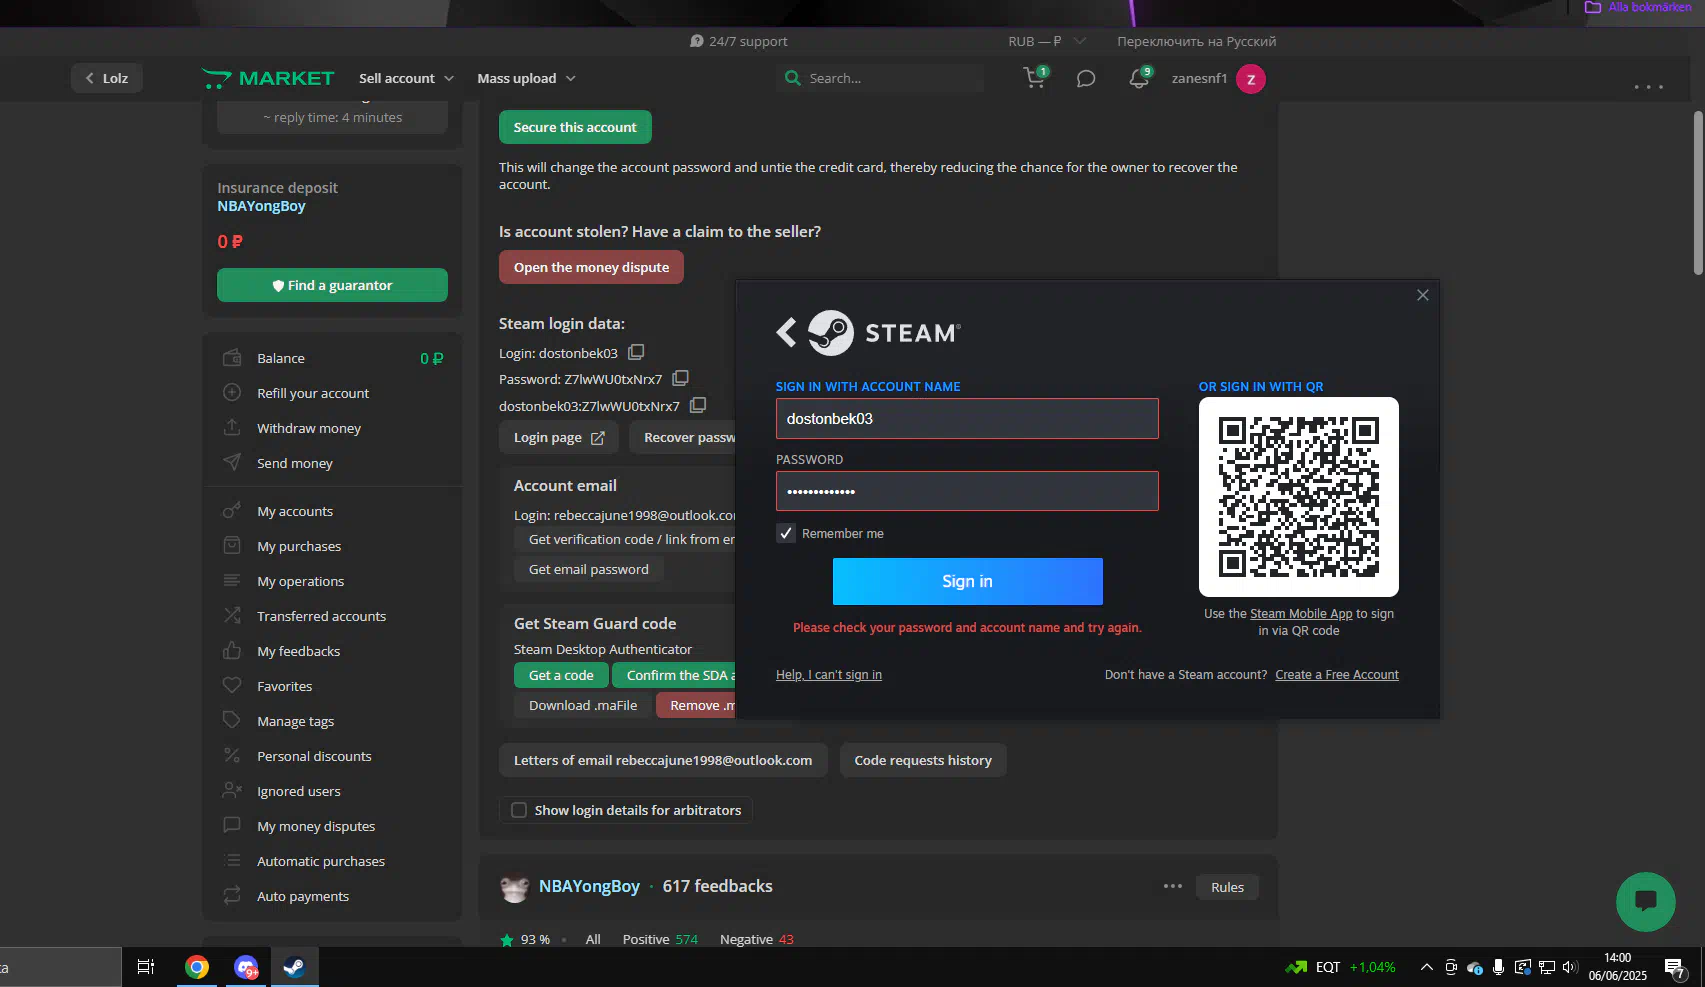Close the Steam sign-in popup

(x=1422, y=295)
